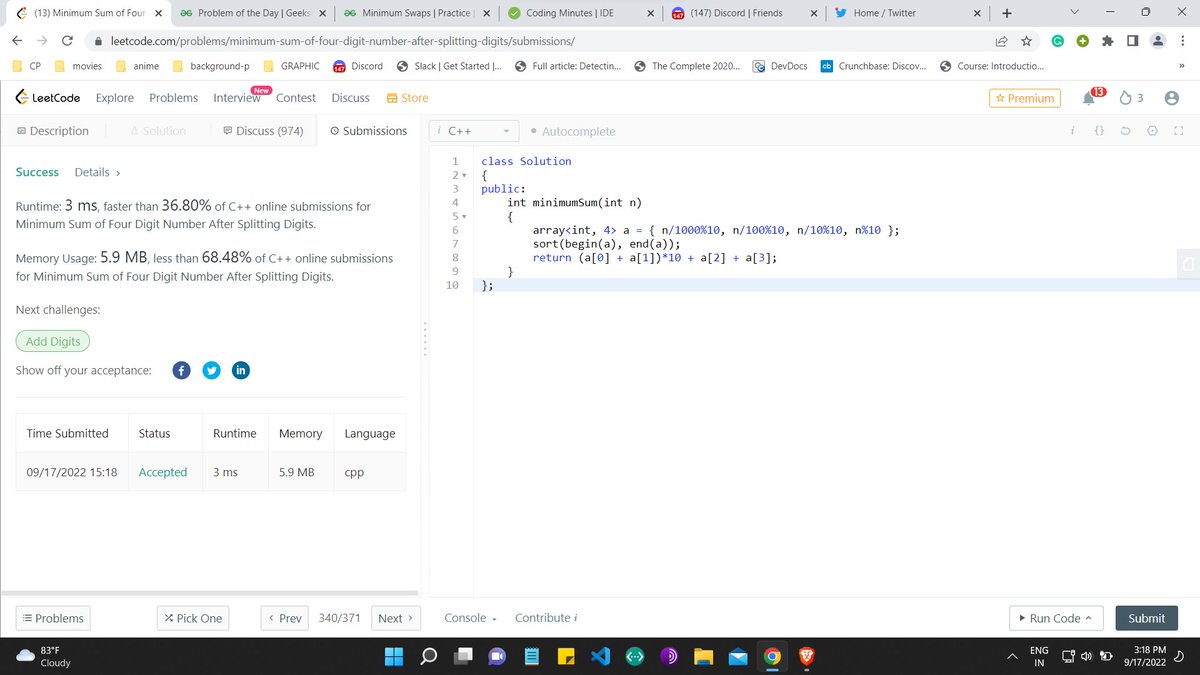The image size is (1200, 675).
Task: Go to Next problem
Action: click(396, 618)
